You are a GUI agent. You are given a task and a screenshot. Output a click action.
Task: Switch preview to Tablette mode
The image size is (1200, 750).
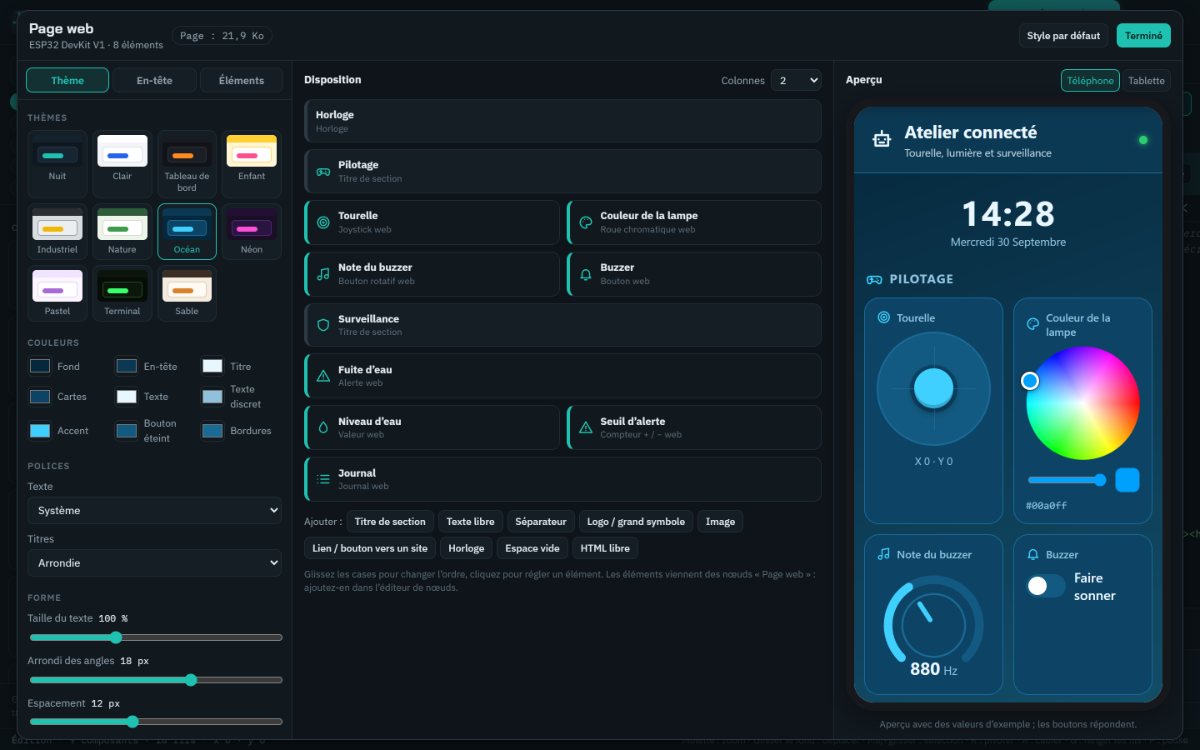coord(1146,80)
